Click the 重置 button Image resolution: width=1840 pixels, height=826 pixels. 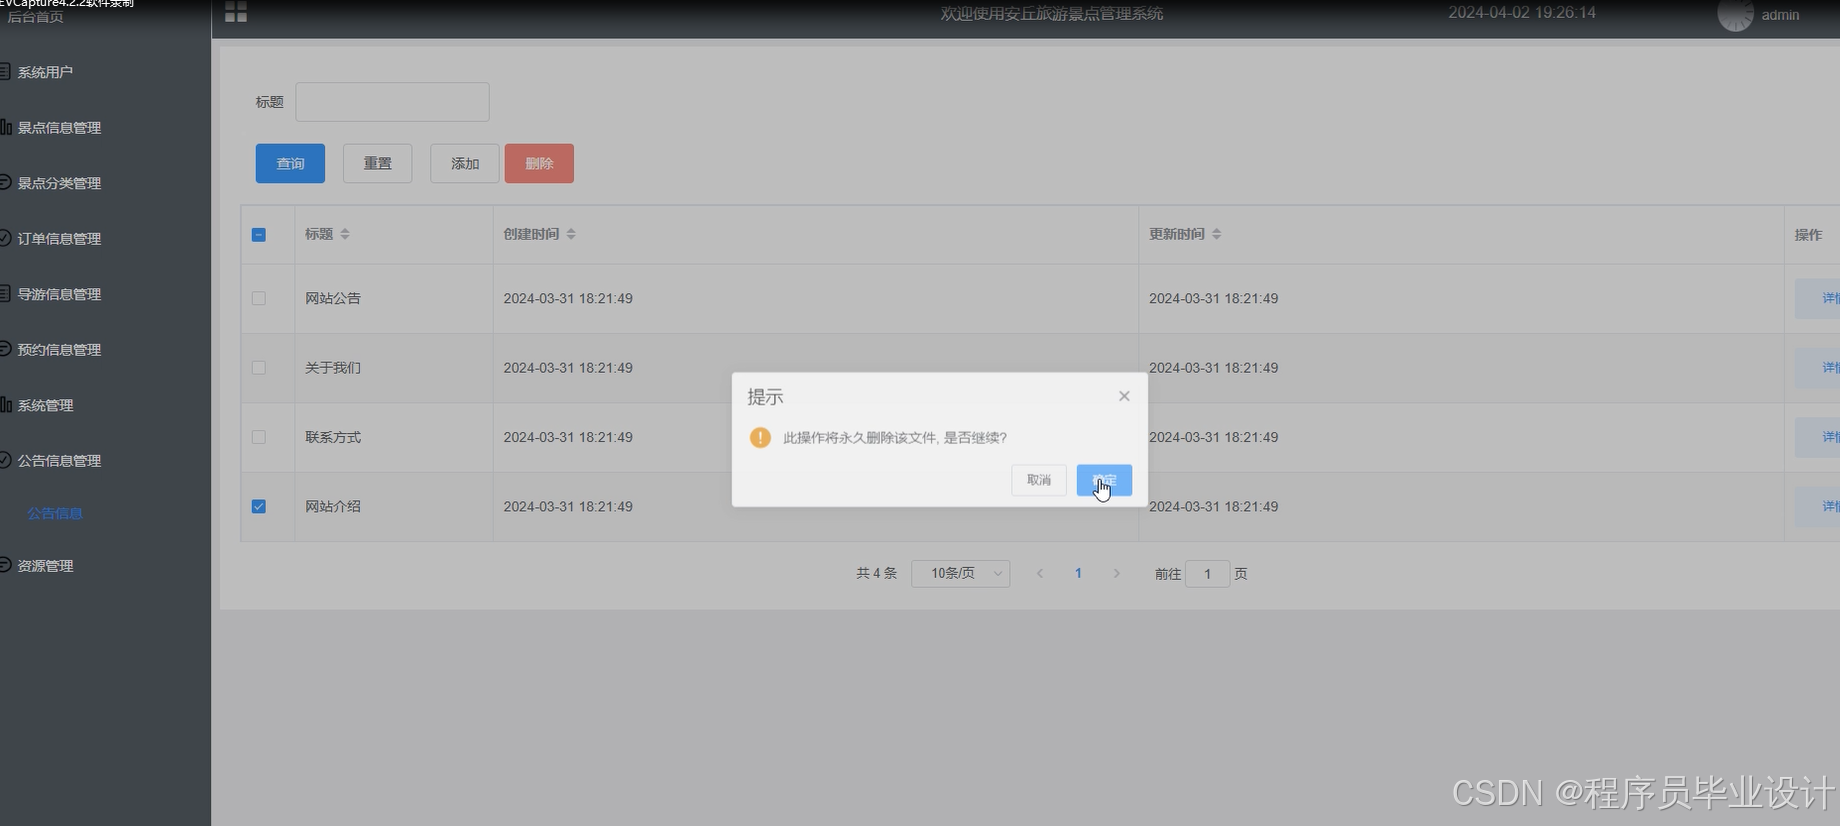[x=377, y=163]
